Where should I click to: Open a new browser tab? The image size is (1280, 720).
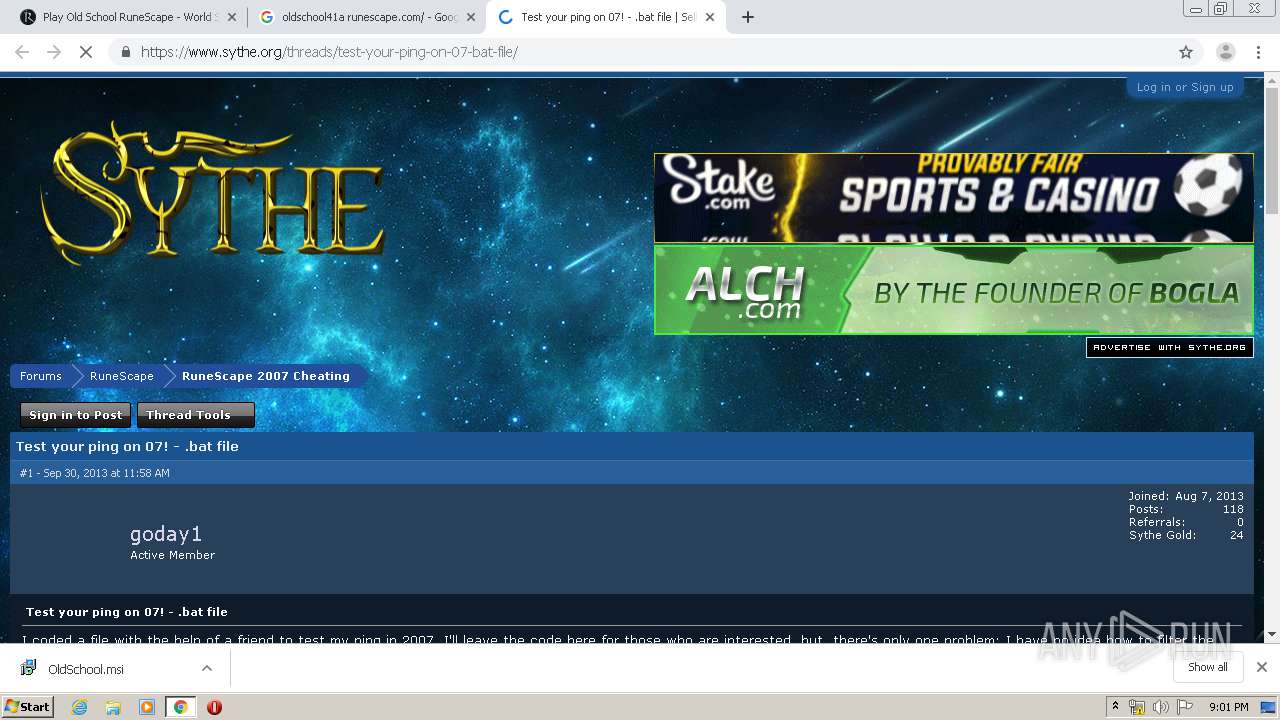[748, 17]
